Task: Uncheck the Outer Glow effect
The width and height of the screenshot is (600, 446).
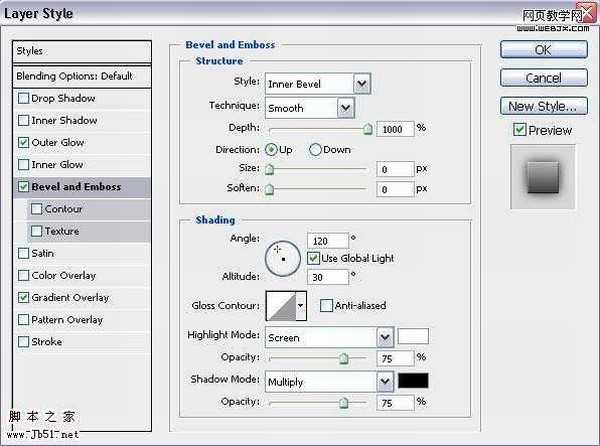Action: 23,143
